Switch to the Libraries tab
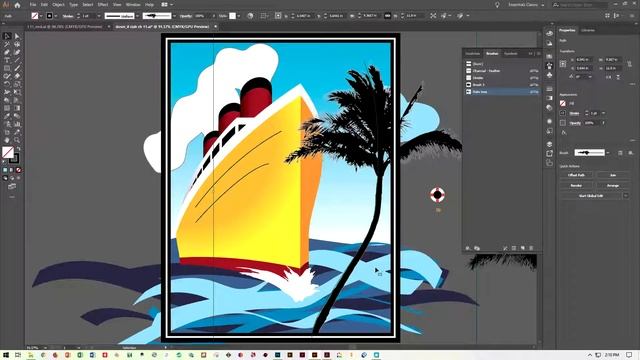The image size is (640, 360). pos(588,30)
